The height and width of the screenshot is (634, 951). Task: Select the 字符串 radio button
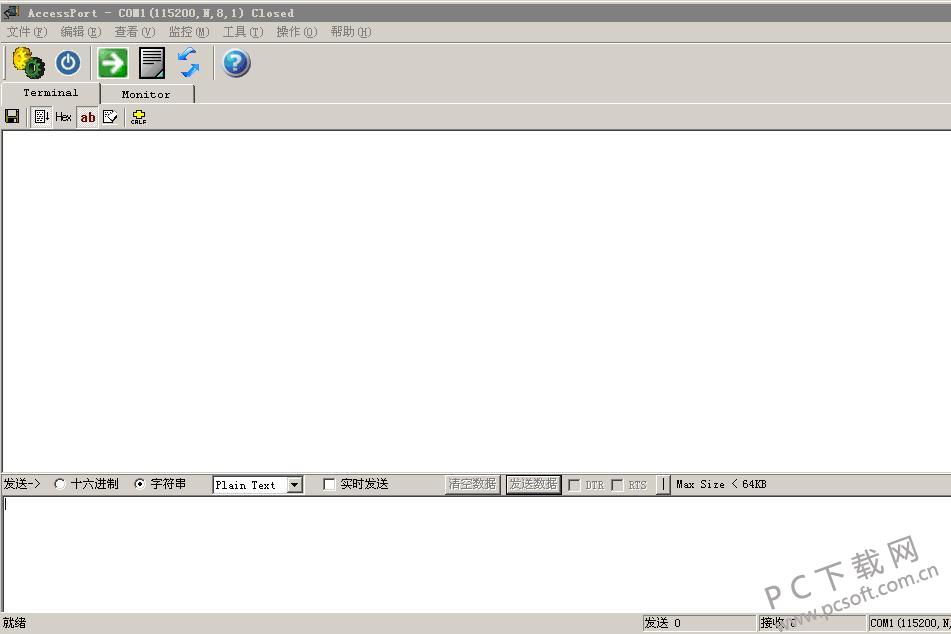click(x=139, y=484)
